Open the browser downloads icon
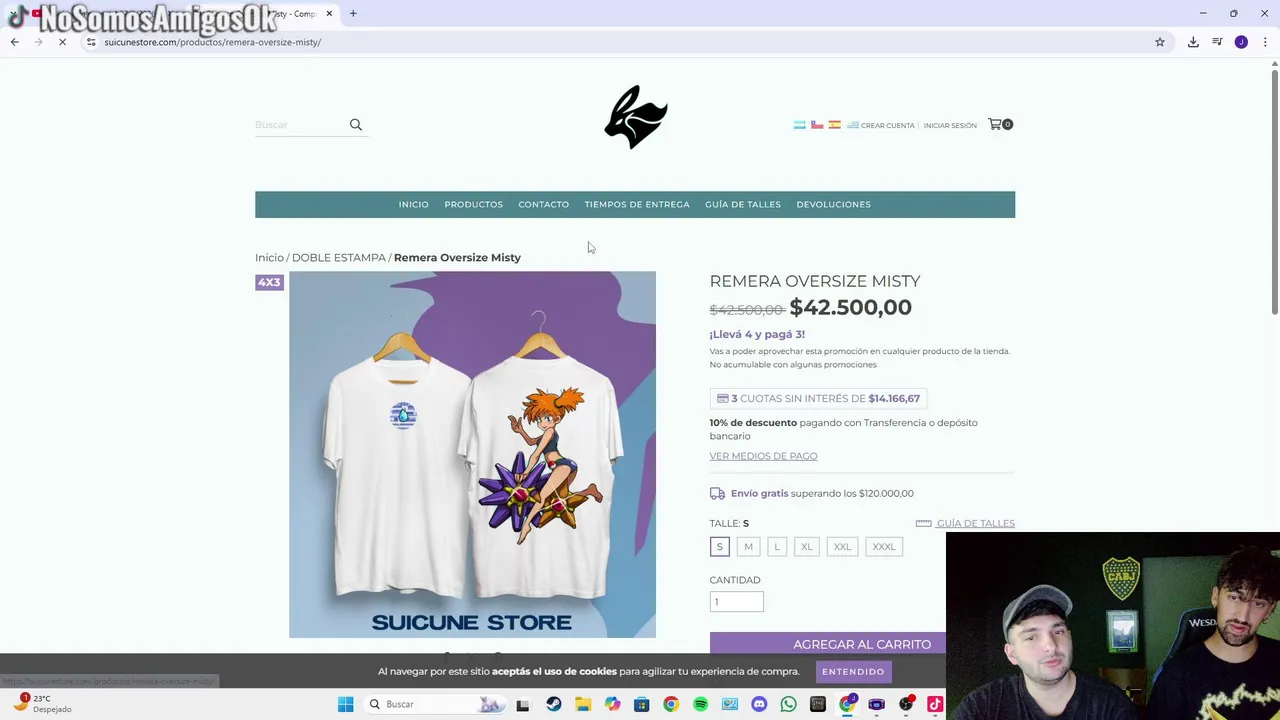 tap(1193, 42)
